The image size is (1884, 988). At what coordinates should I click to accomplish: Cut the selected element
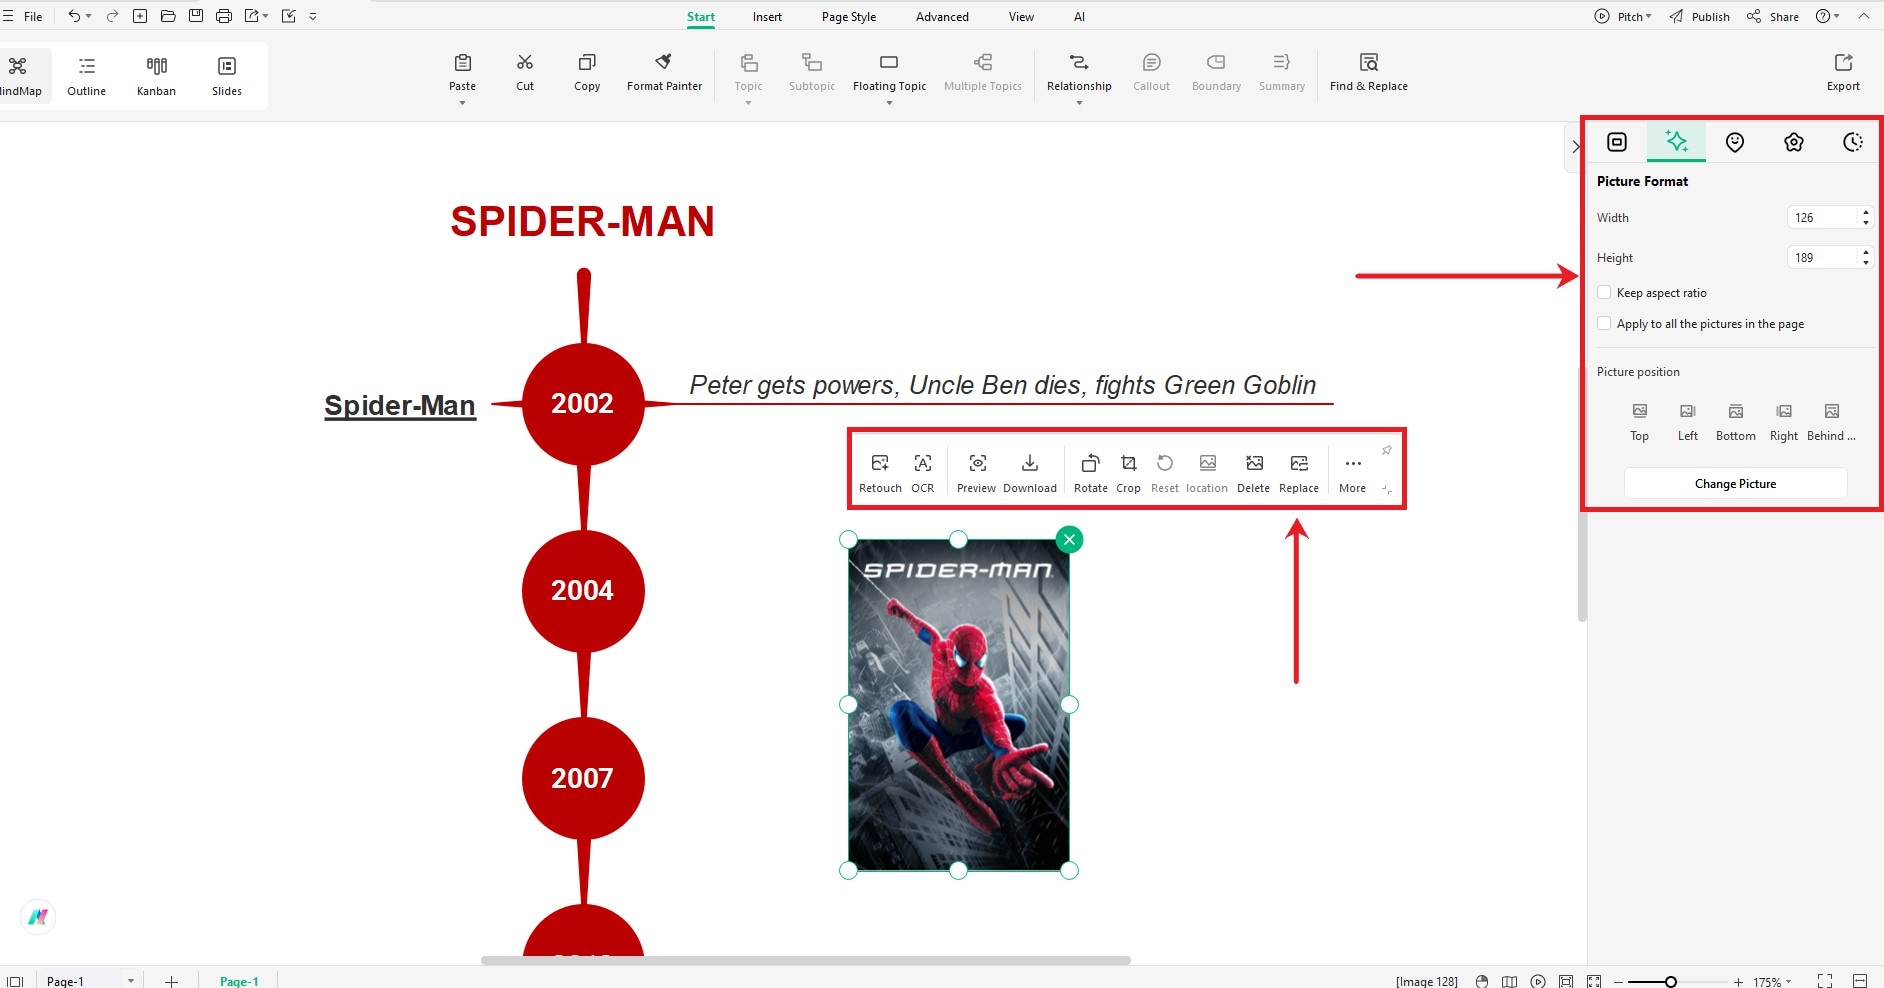525,72
